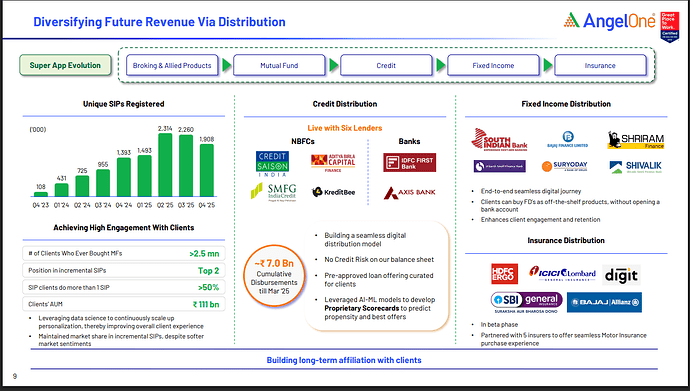
Task: Select the Mutual Fund stage box
Action: 279,66
